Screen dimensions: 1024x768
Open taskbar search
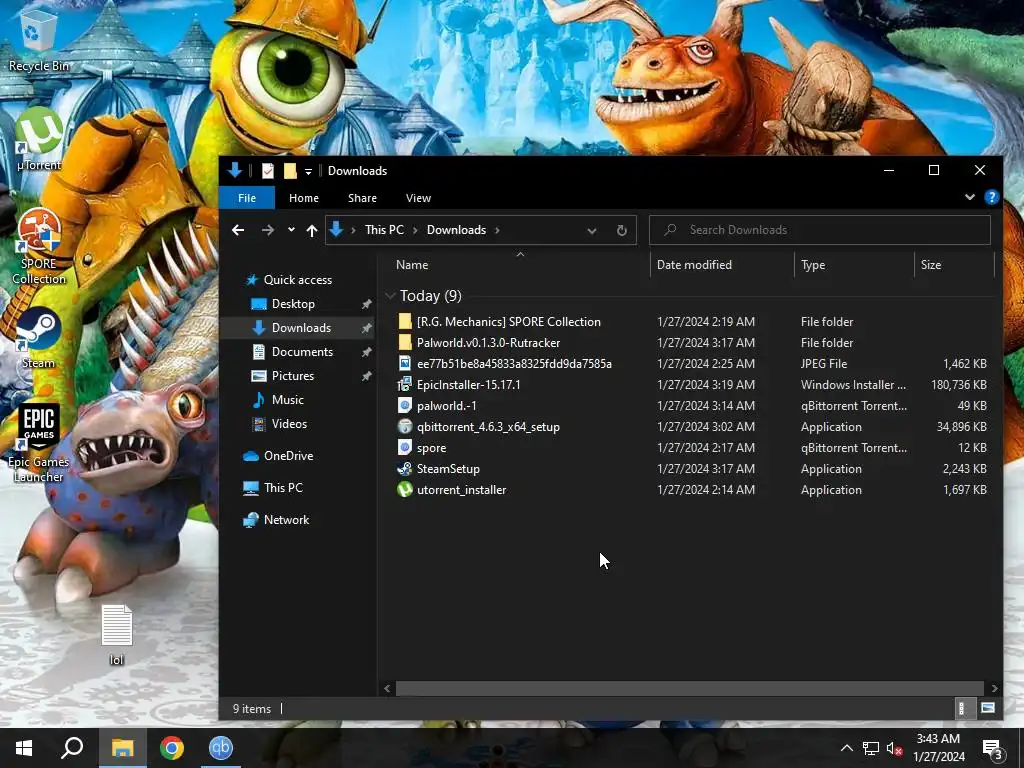click(x=72, y=748)
